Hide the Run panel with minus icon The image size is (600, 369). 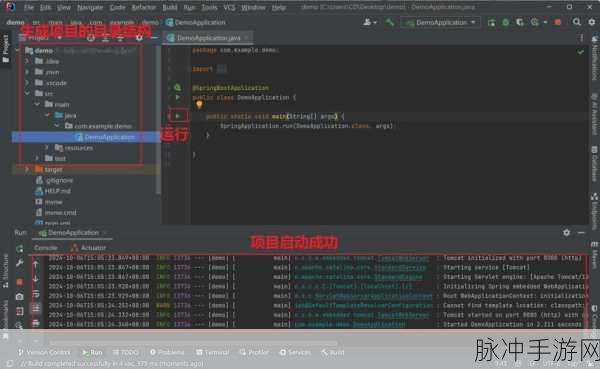581,232
